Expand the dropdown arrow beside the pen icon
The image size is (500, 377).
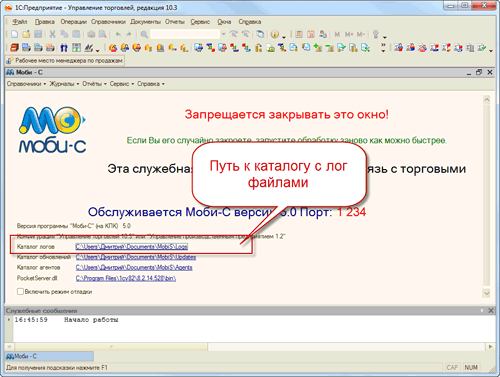tap(97, 50)
